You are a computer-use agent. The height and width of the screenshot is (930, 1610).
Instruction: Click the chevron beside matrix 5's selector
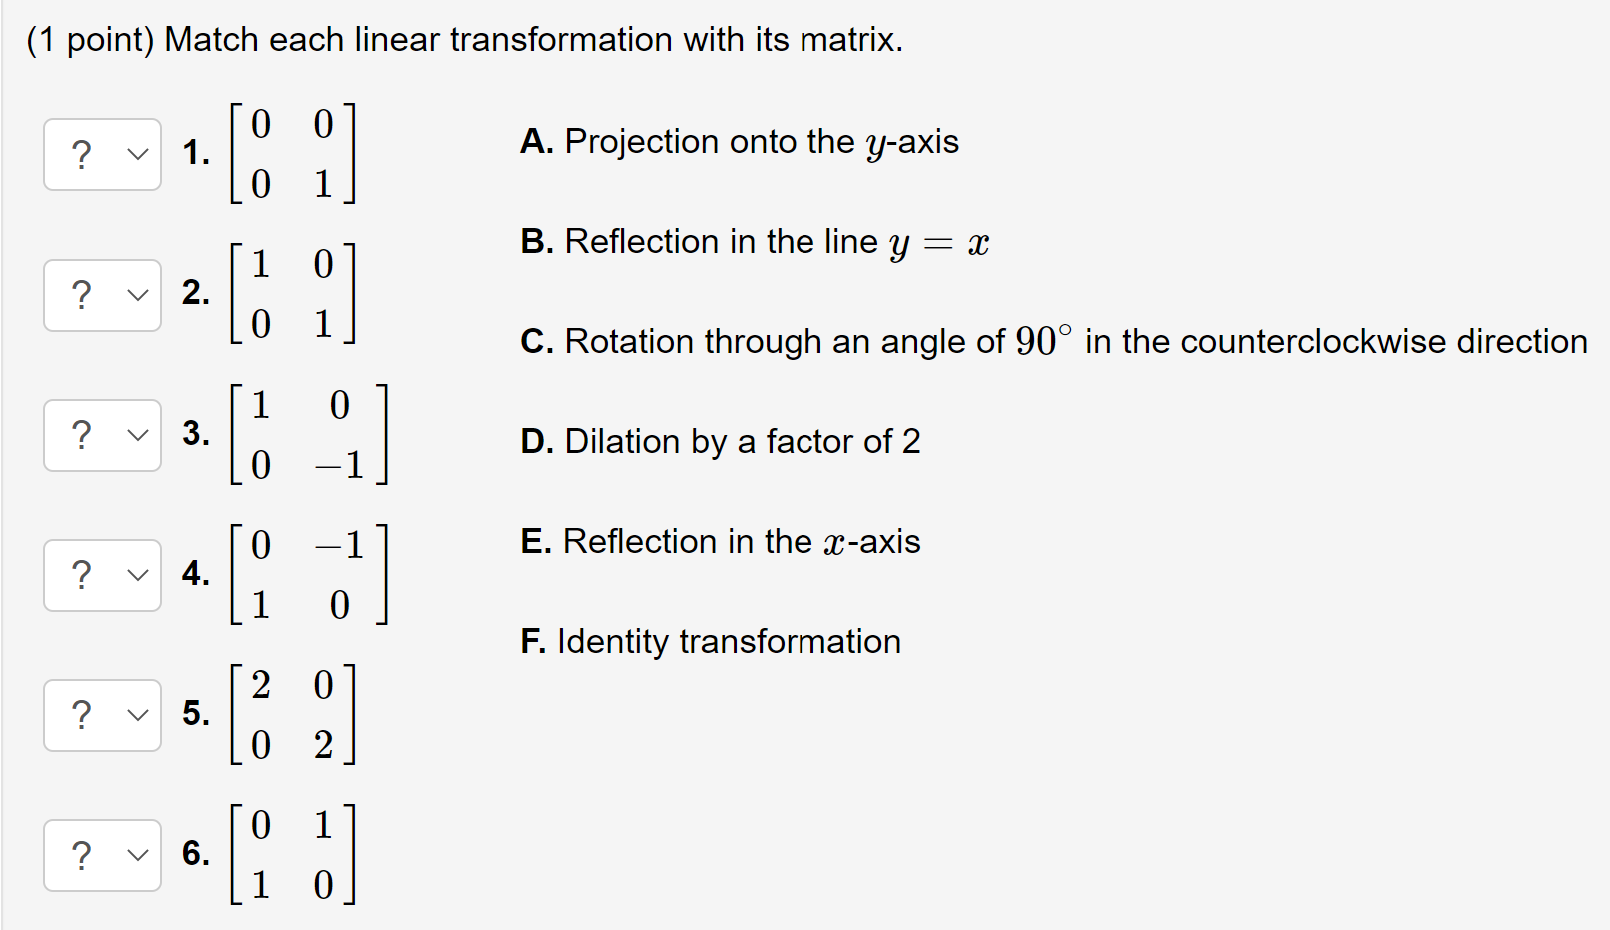[136, 714]
